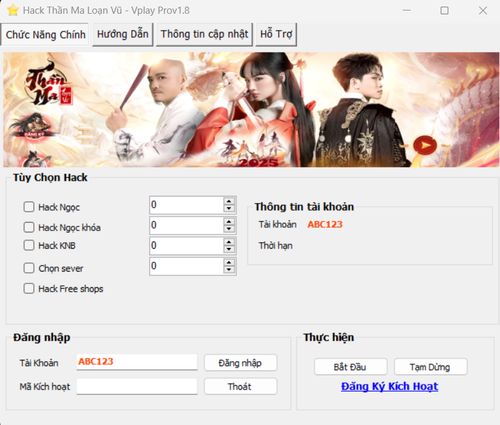Enable Hack Free shops checkbox

pos(29,288)
